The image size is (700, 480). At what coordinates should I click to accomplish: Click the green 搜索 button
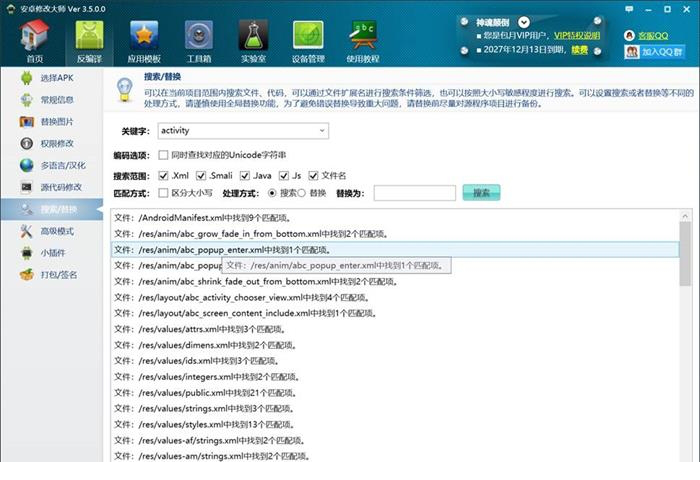coord(481,193)
